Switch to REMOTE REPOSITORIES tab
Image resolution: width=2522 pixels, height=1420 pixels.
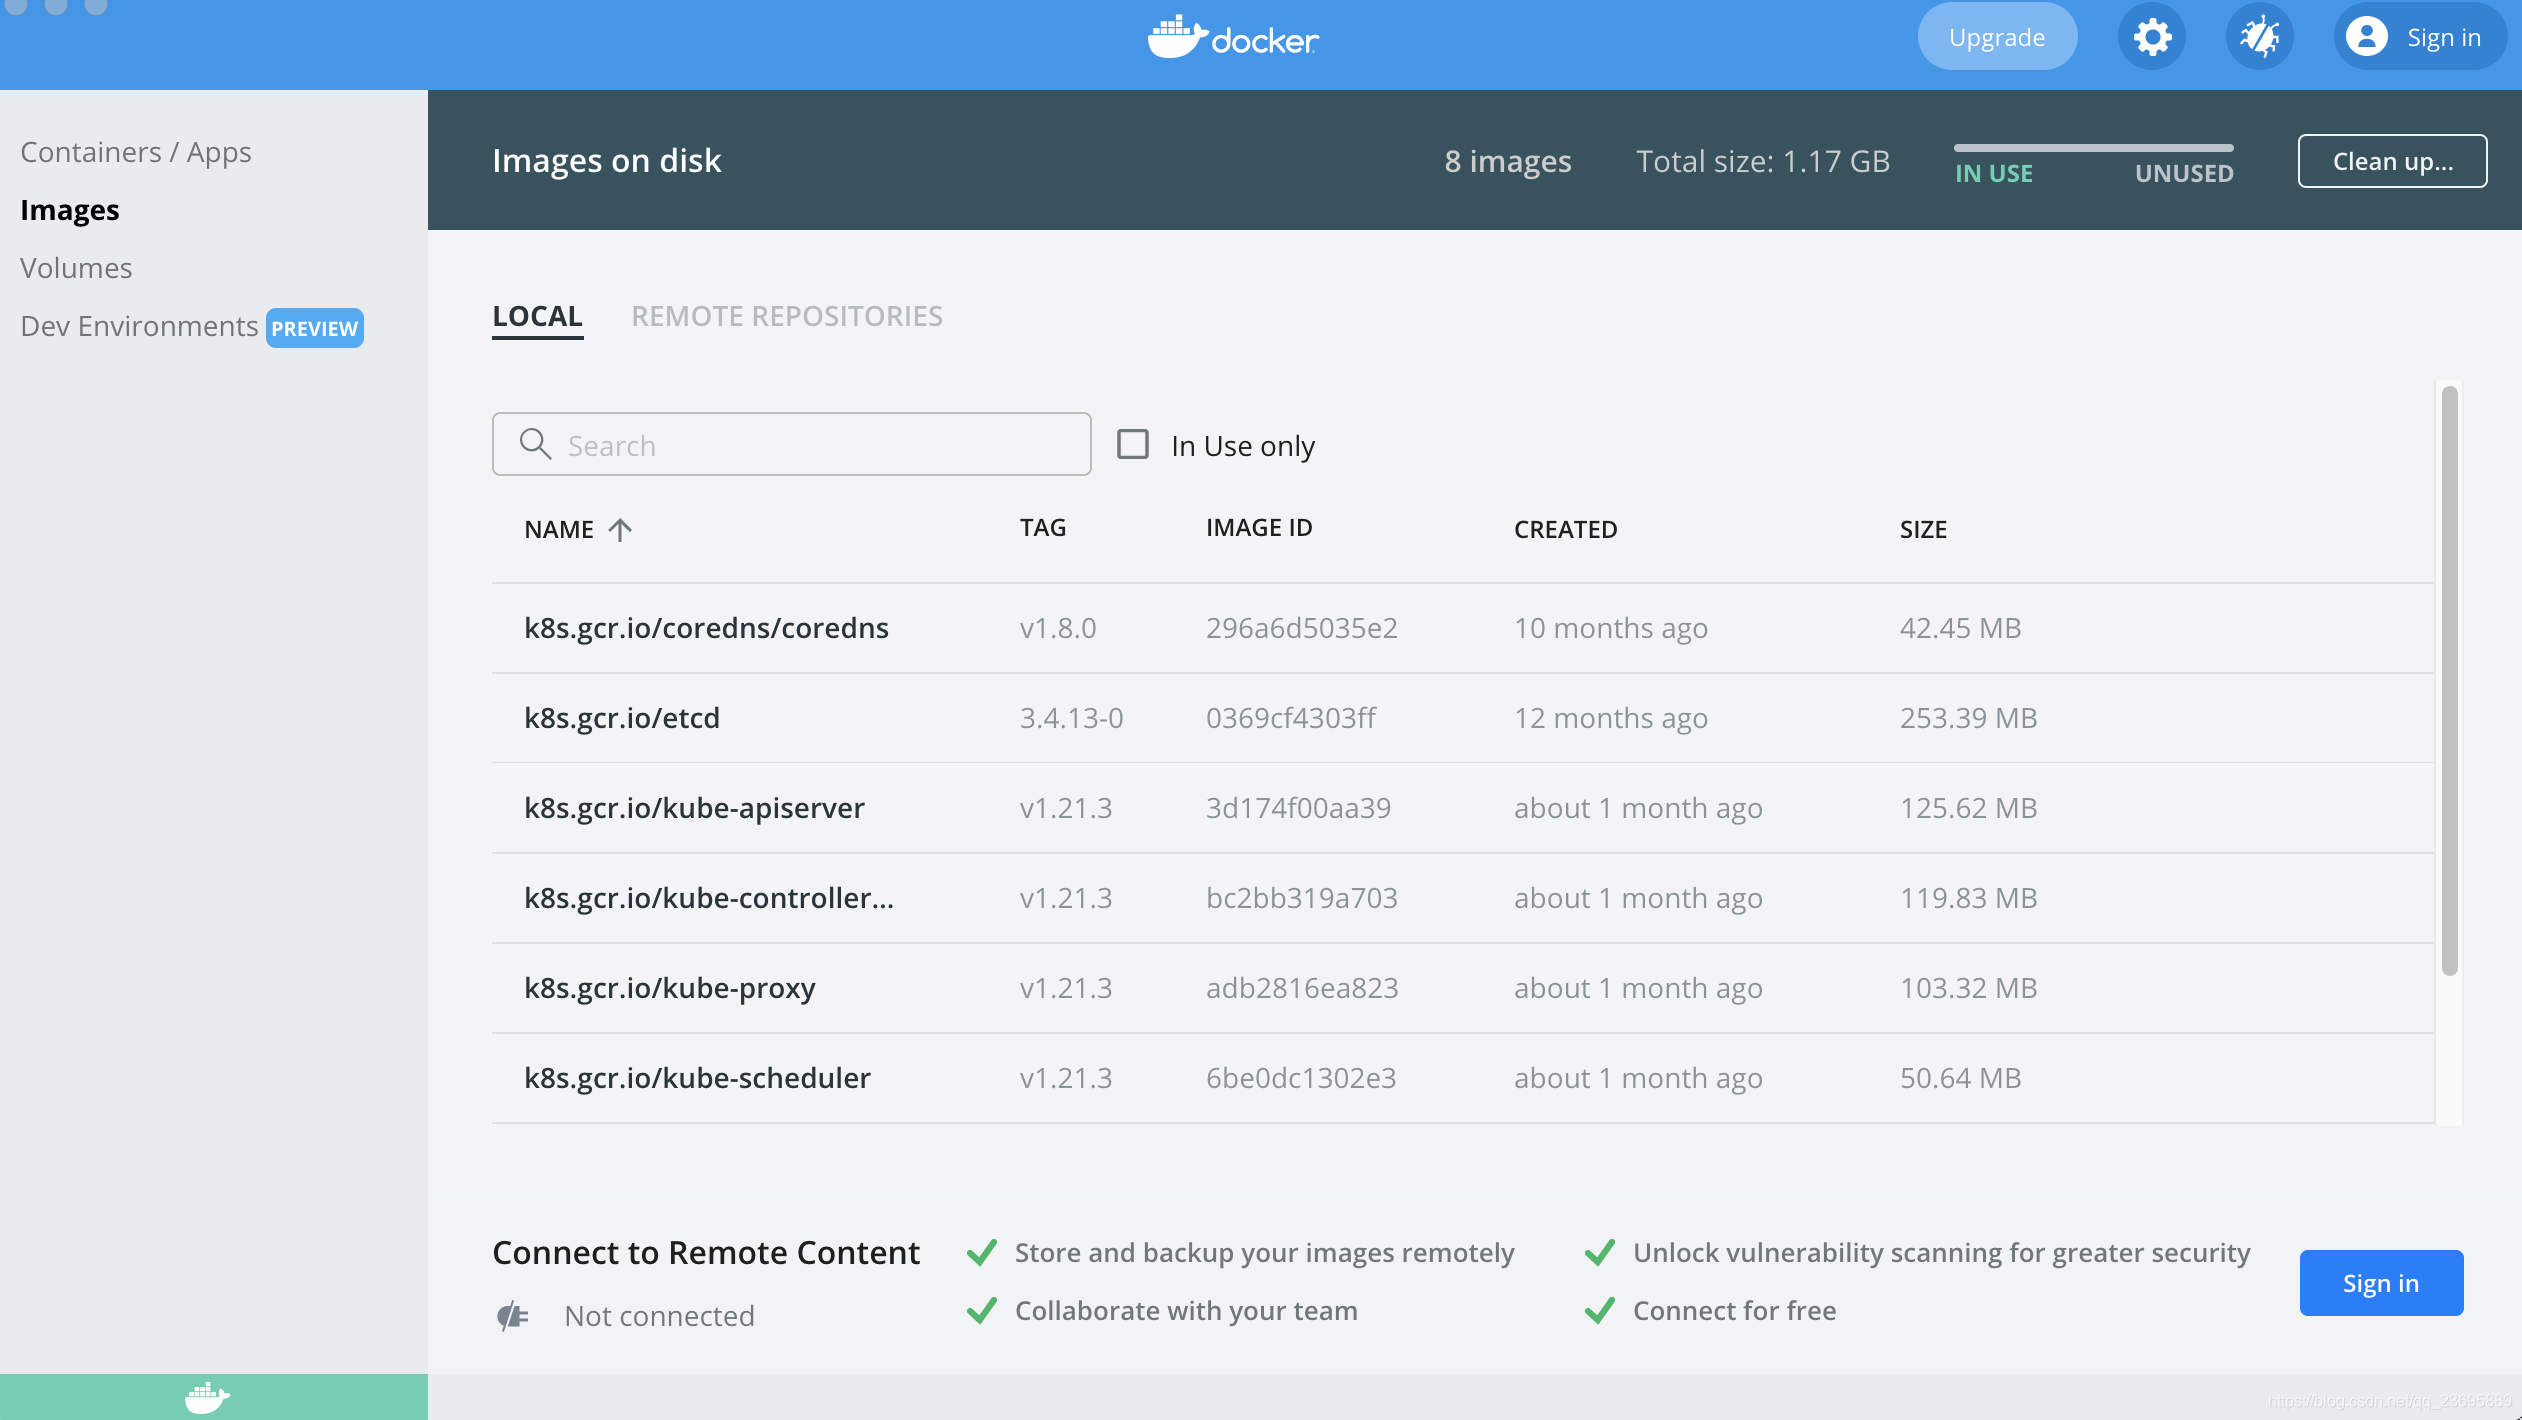coord(787,316)
